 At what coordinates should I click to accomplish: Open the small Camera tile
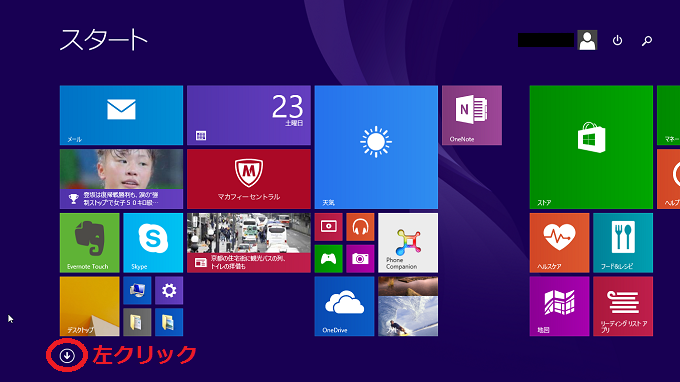pyautogui.click(x=360, y=259)
